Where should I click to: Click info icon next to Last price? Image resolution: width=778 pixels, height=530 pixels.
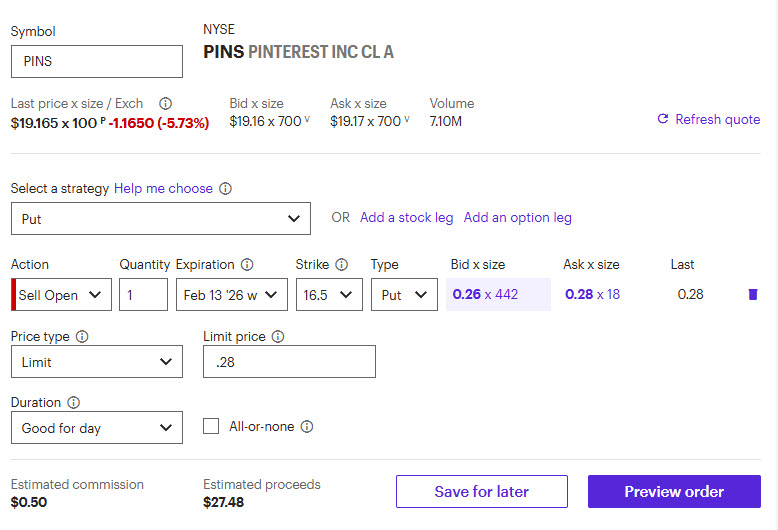166,103
